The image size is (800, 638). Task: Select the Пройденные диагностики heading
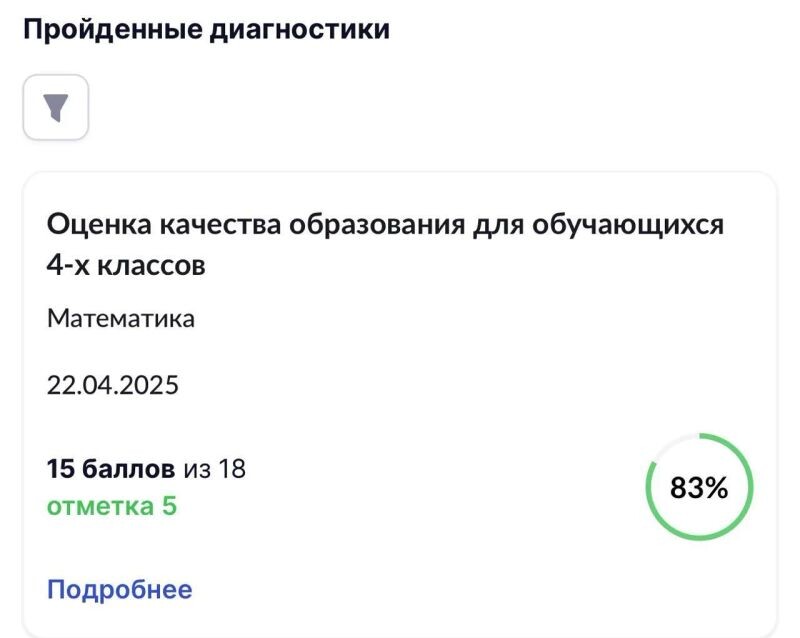pos(205,30)
